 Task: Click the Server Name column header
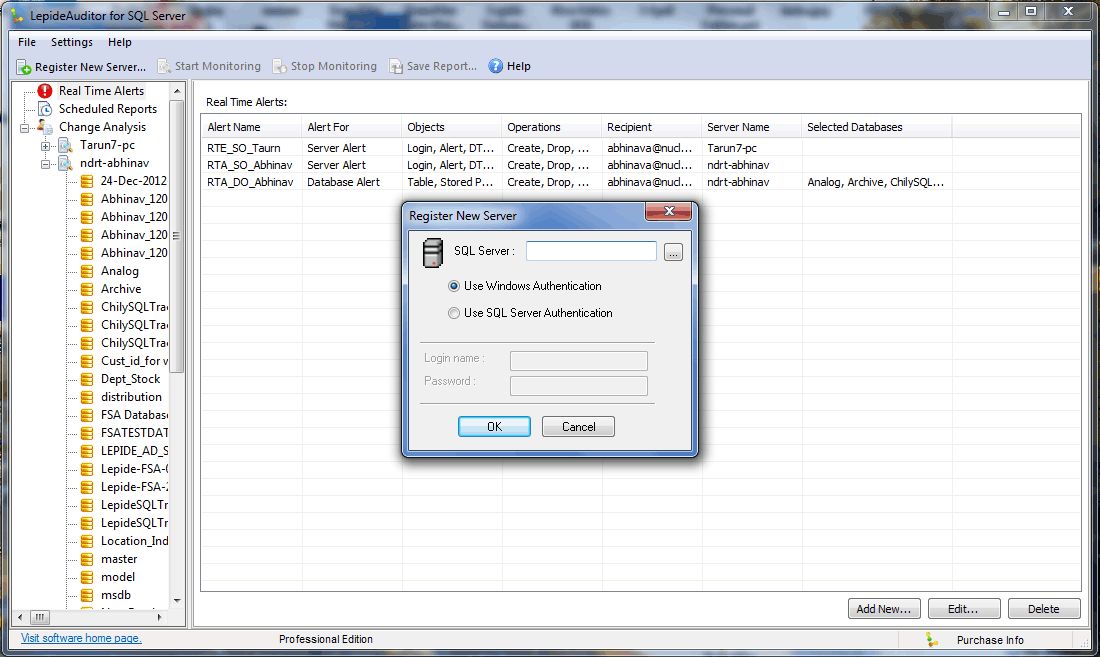click(x=751, y=127)
